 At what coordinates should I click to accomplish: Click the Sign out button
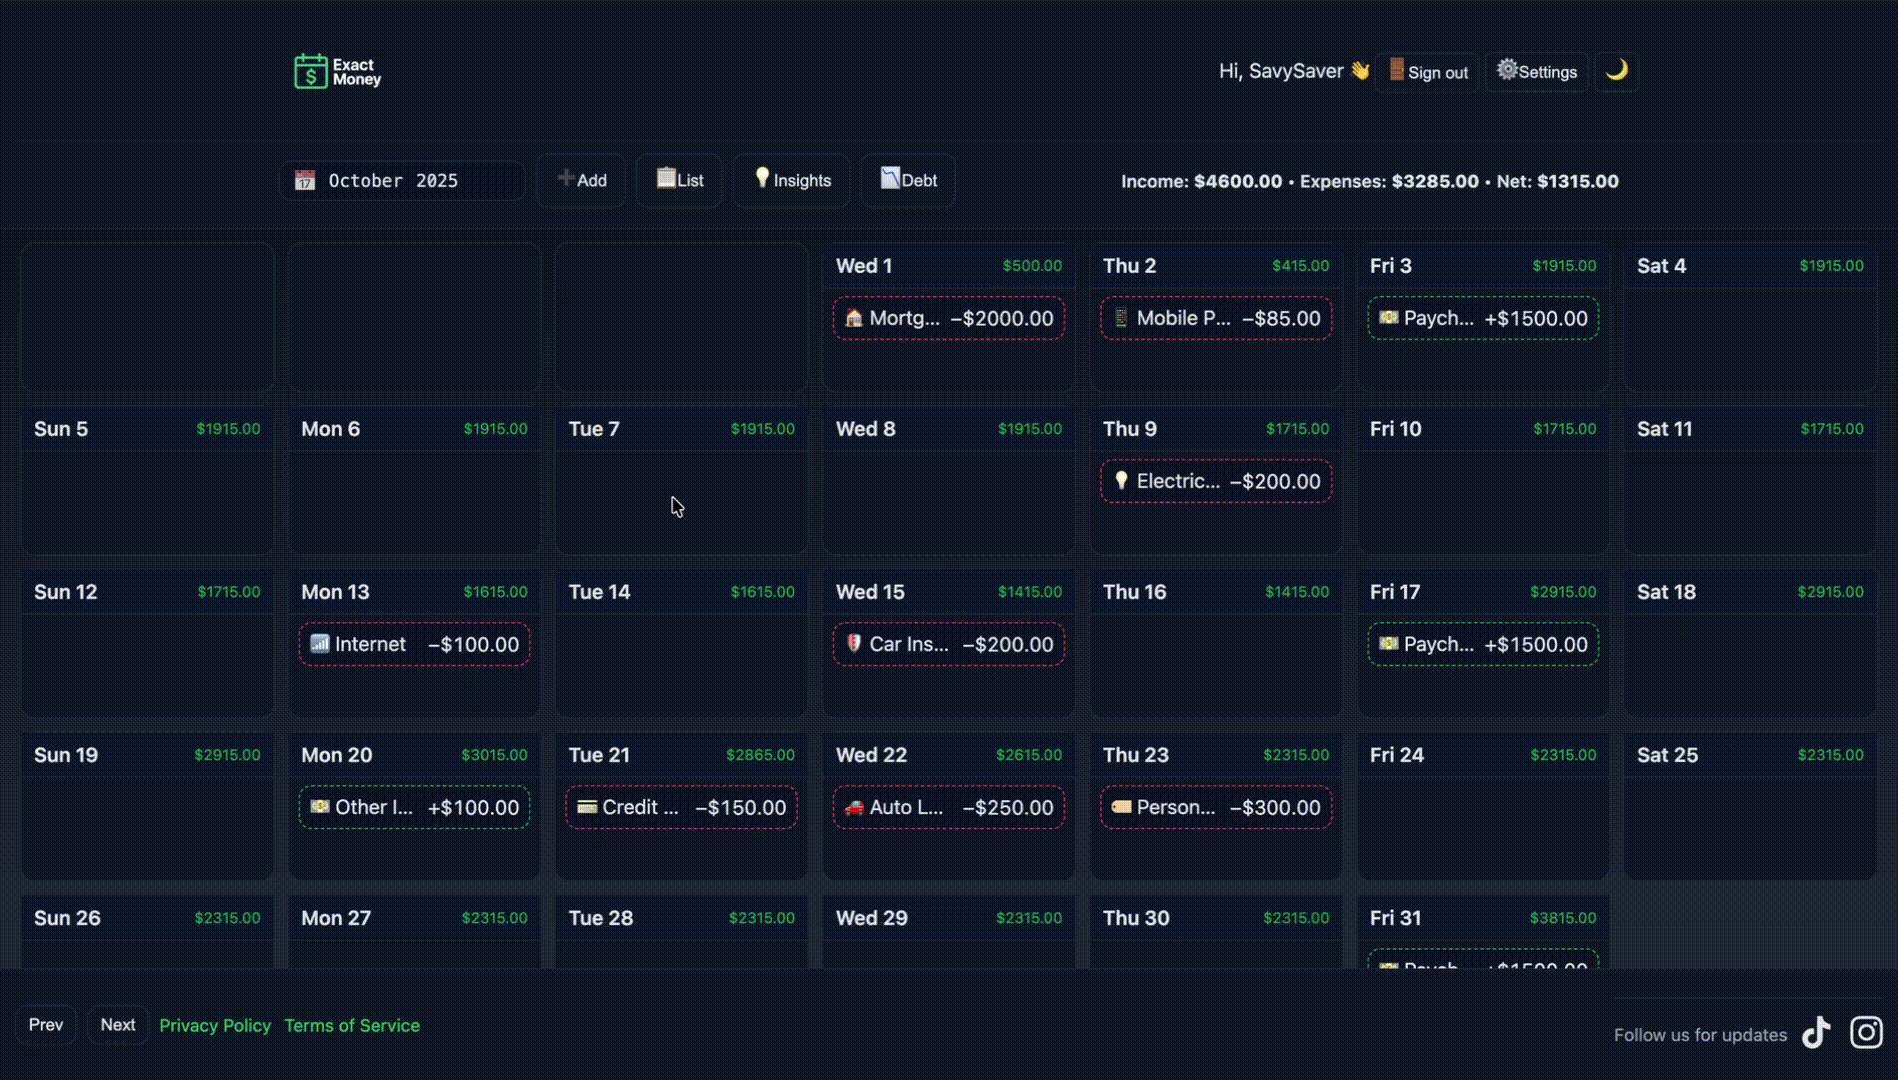pos(1427,71)
